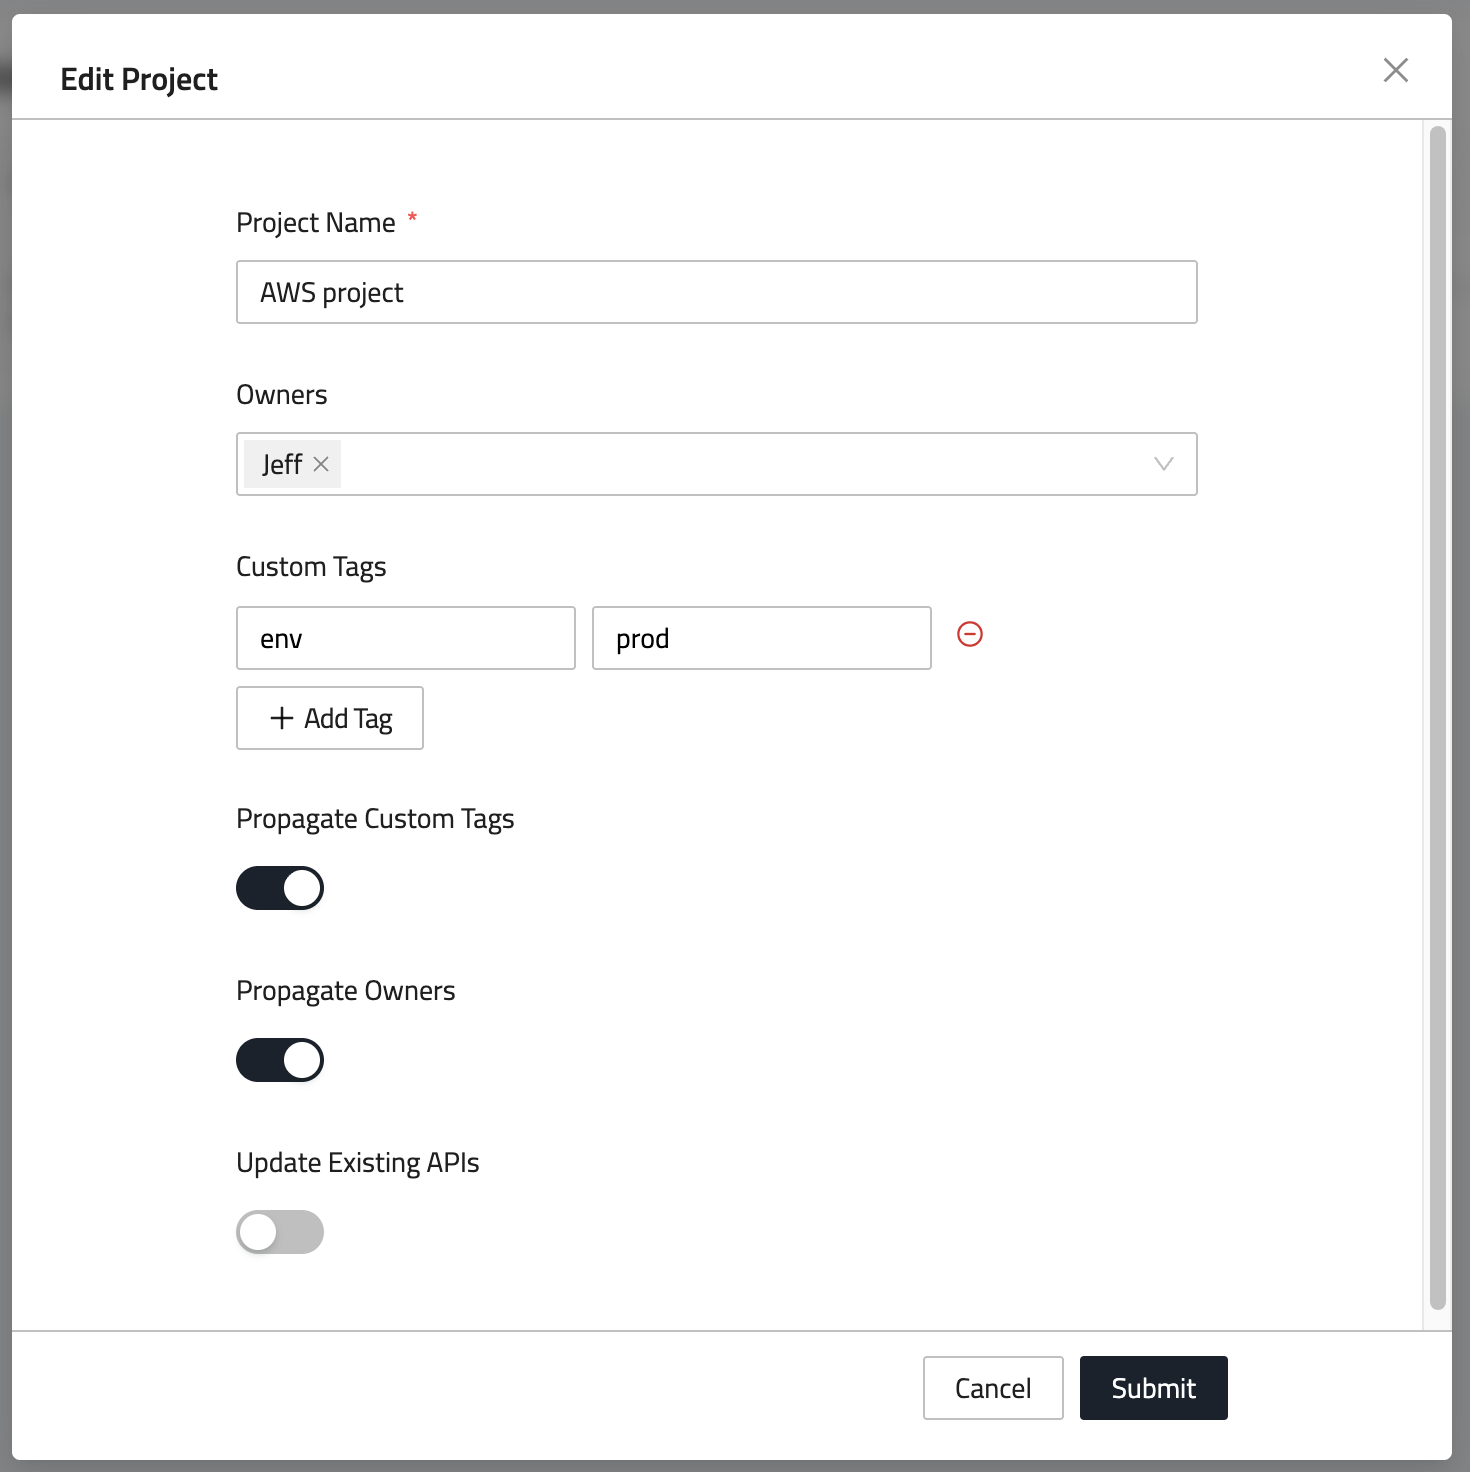The width and height of the screenshot is (1470, 1472).
Task: Click the dialog's vertical scrollbar
Action: pyautogui.click(x=1438, y=716)
